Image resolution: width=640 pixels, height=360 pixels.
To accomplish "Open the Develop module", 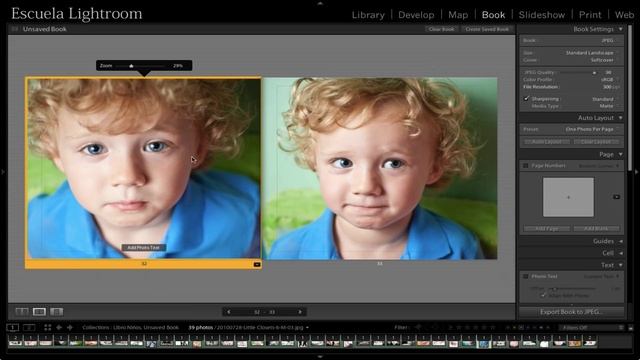I will (x=416, y=15).
